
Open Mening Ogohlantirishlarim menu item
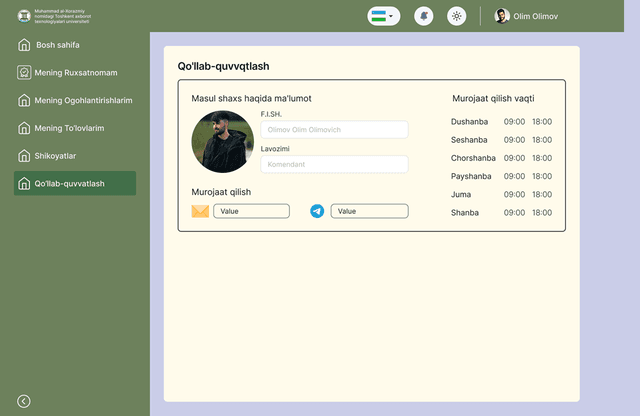point(83,101)
